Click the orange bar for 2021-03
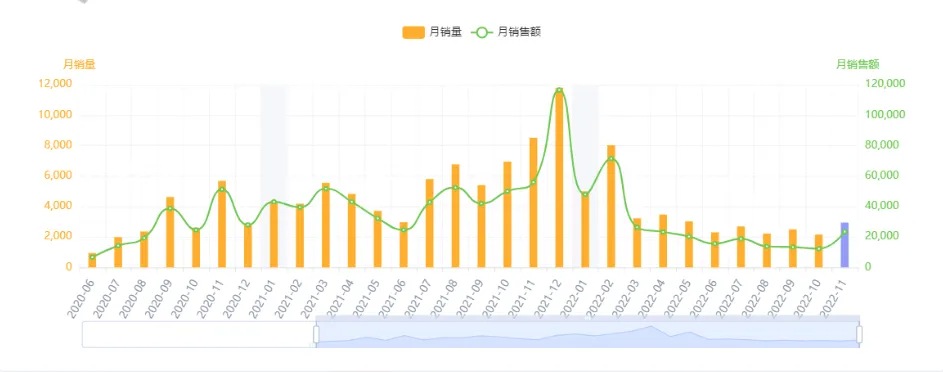The width and height of the screenshot is (943, 372). [326, 225]
